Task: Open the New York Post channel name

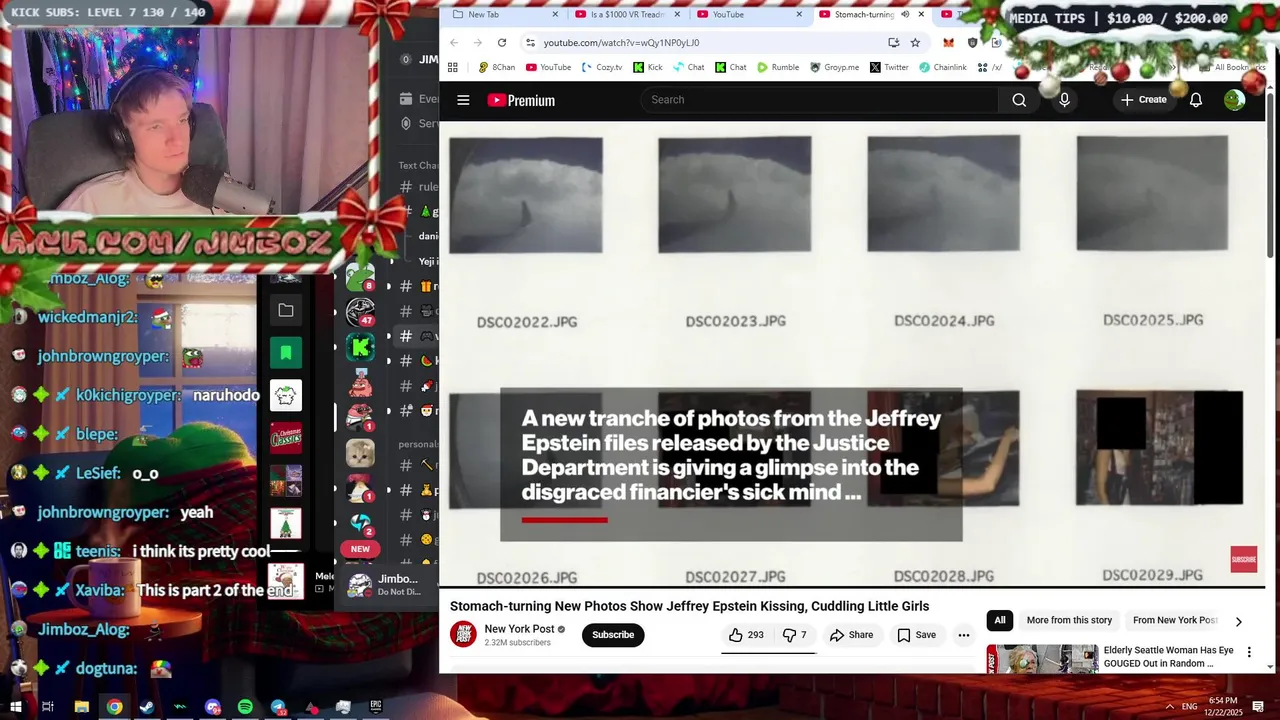Action: click(x=519, y=629)
